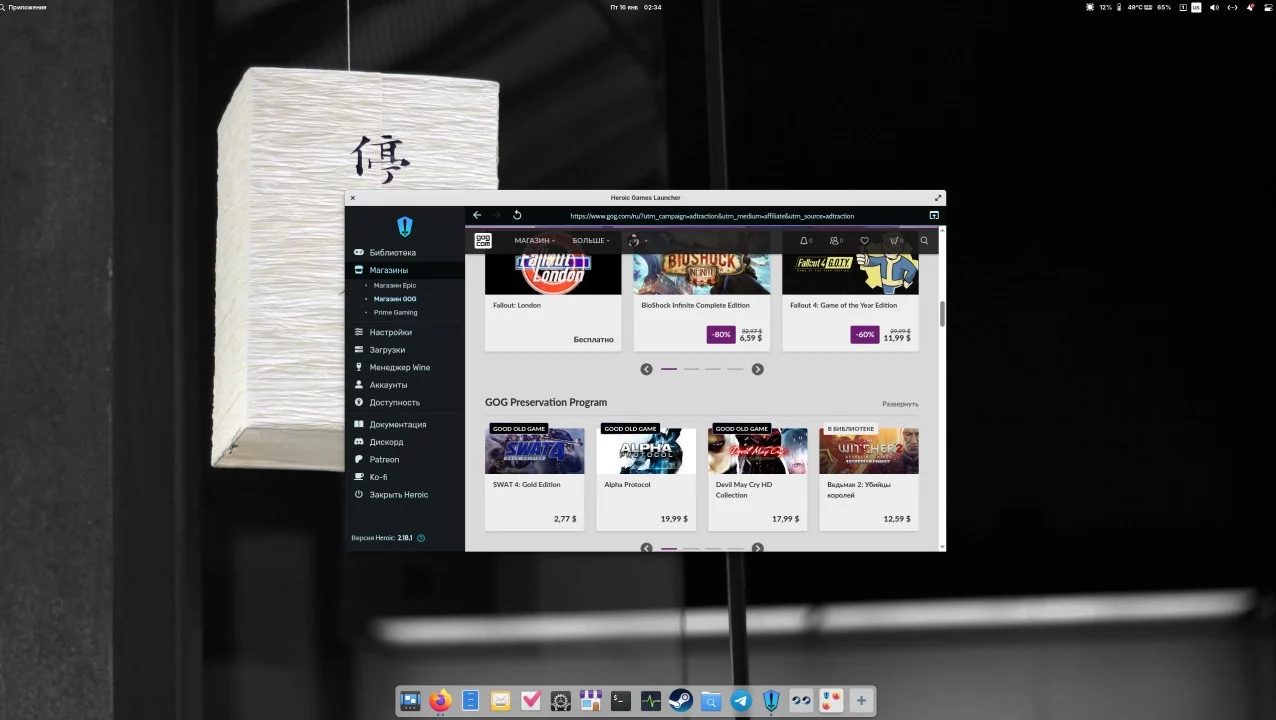The image size is (1276, 720).
Task: Open Devil May Cry HD Collection card
Action: 758,478
